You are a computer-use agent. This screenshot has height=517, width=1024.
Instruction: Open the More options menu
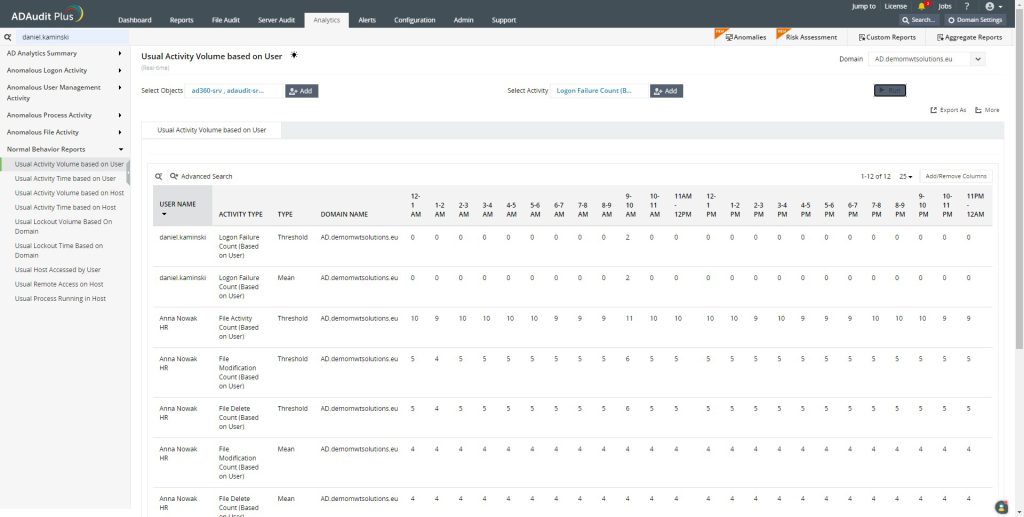(987, 110)
